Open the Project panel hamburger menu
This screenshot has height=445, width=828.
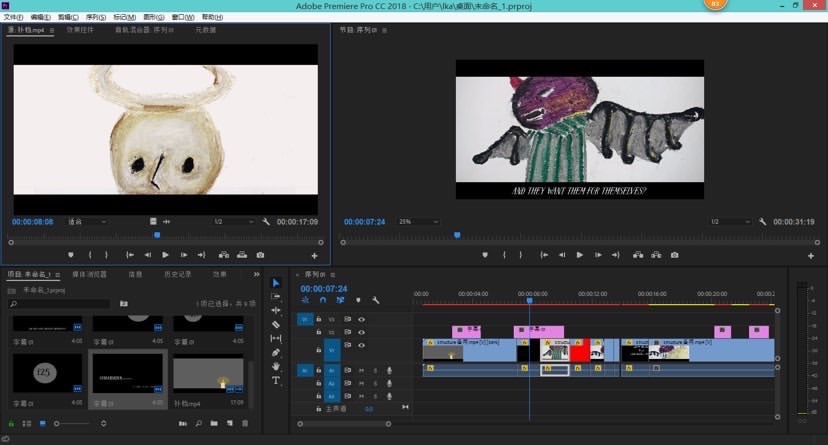[58, 275]
